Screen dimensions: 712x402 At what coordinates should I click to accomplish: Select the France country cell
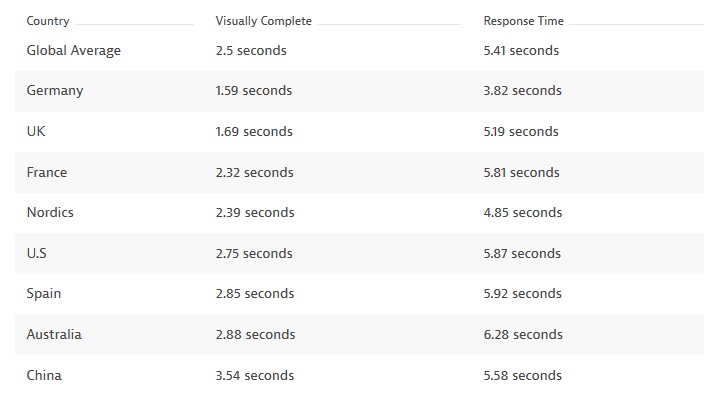(47, 172)
